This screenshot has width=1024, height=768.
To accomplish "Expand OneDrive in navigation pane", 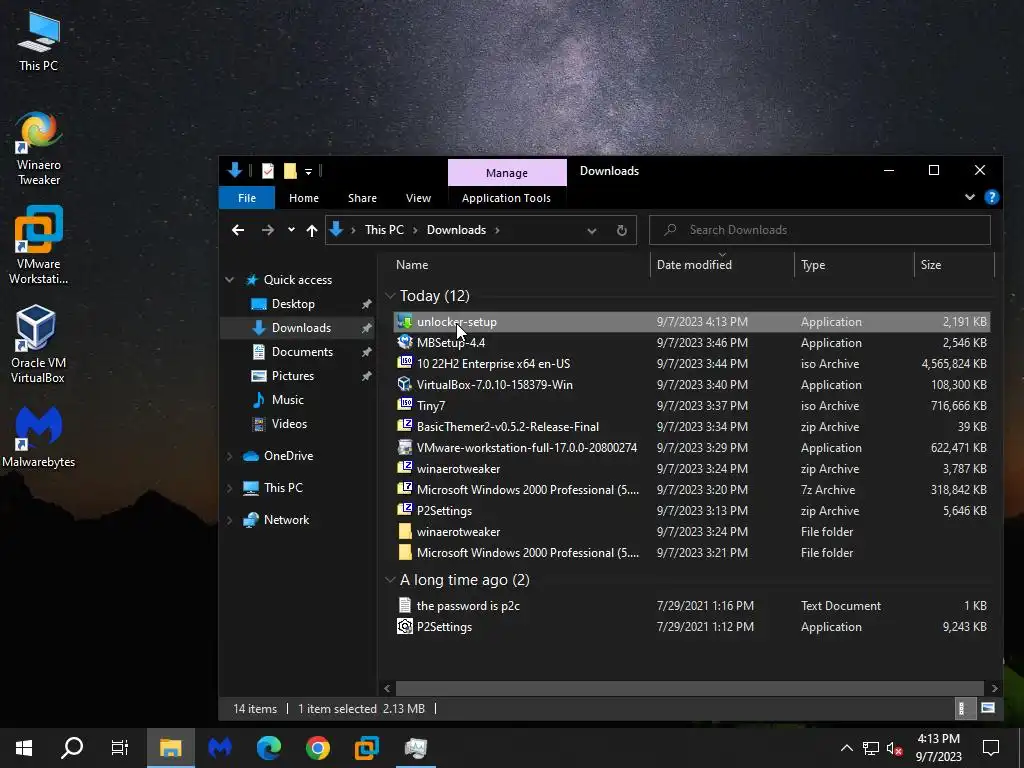I will (x=229, y=456).
